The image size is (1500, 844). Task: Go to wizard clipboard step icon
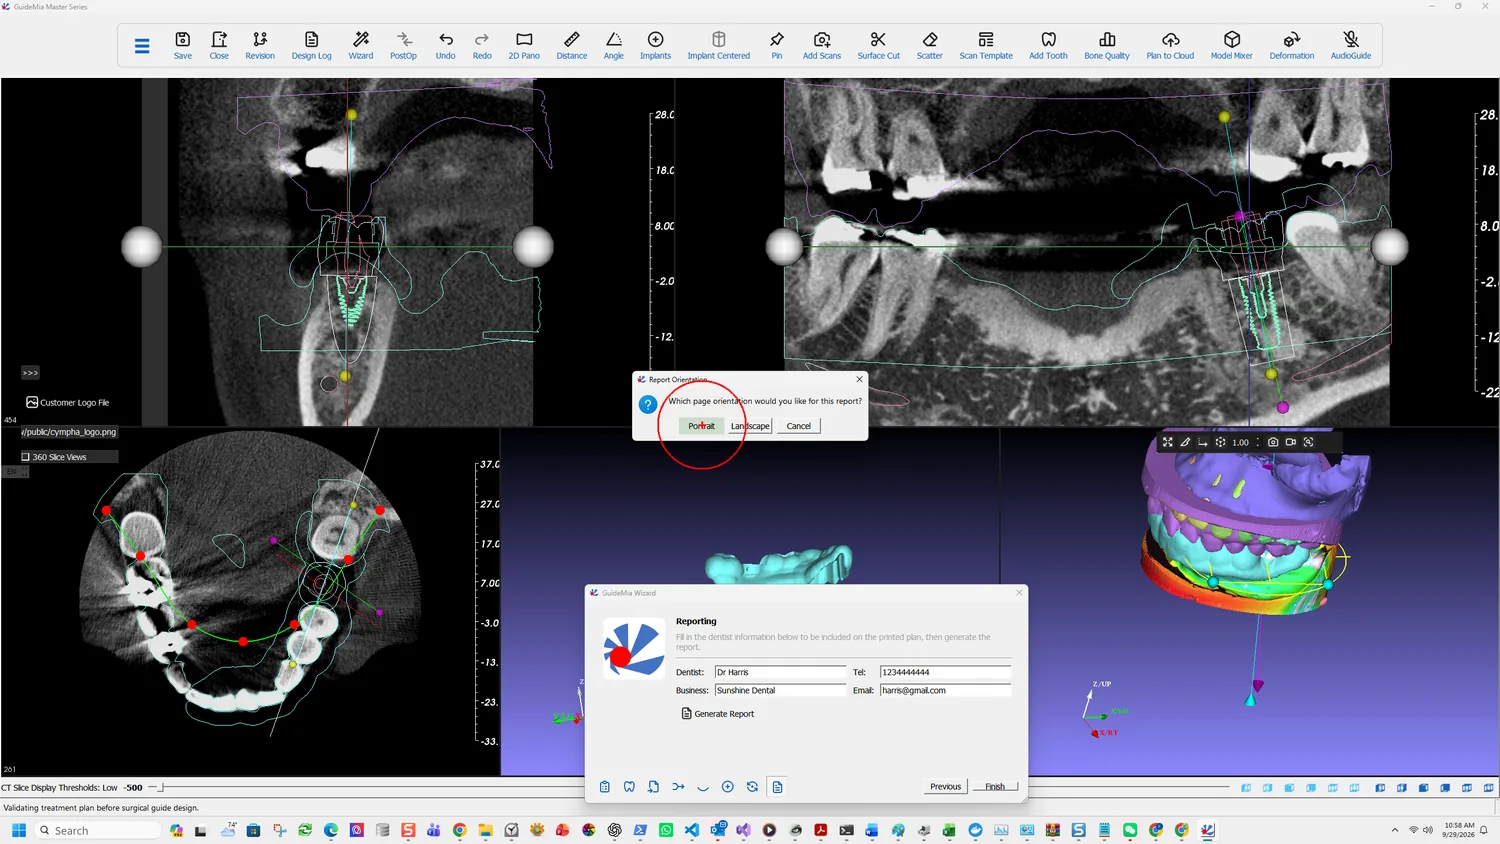click(605, 787)
